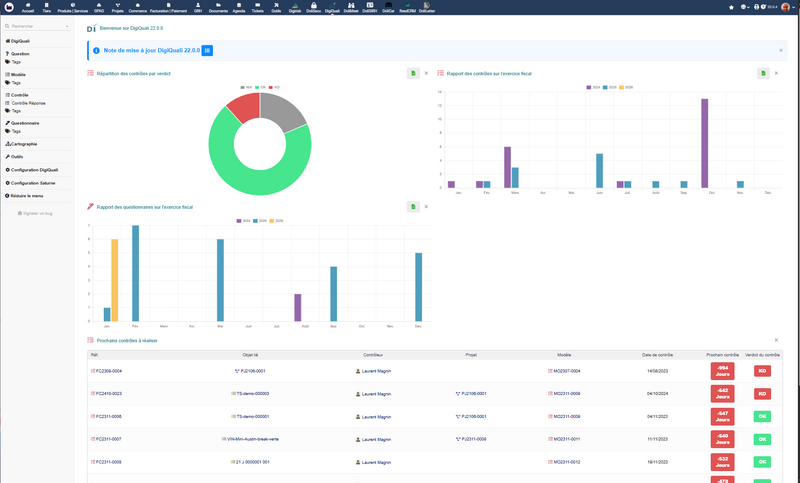
Task: Open control reference FC2308-0004
Action: (x=107, y=371)
